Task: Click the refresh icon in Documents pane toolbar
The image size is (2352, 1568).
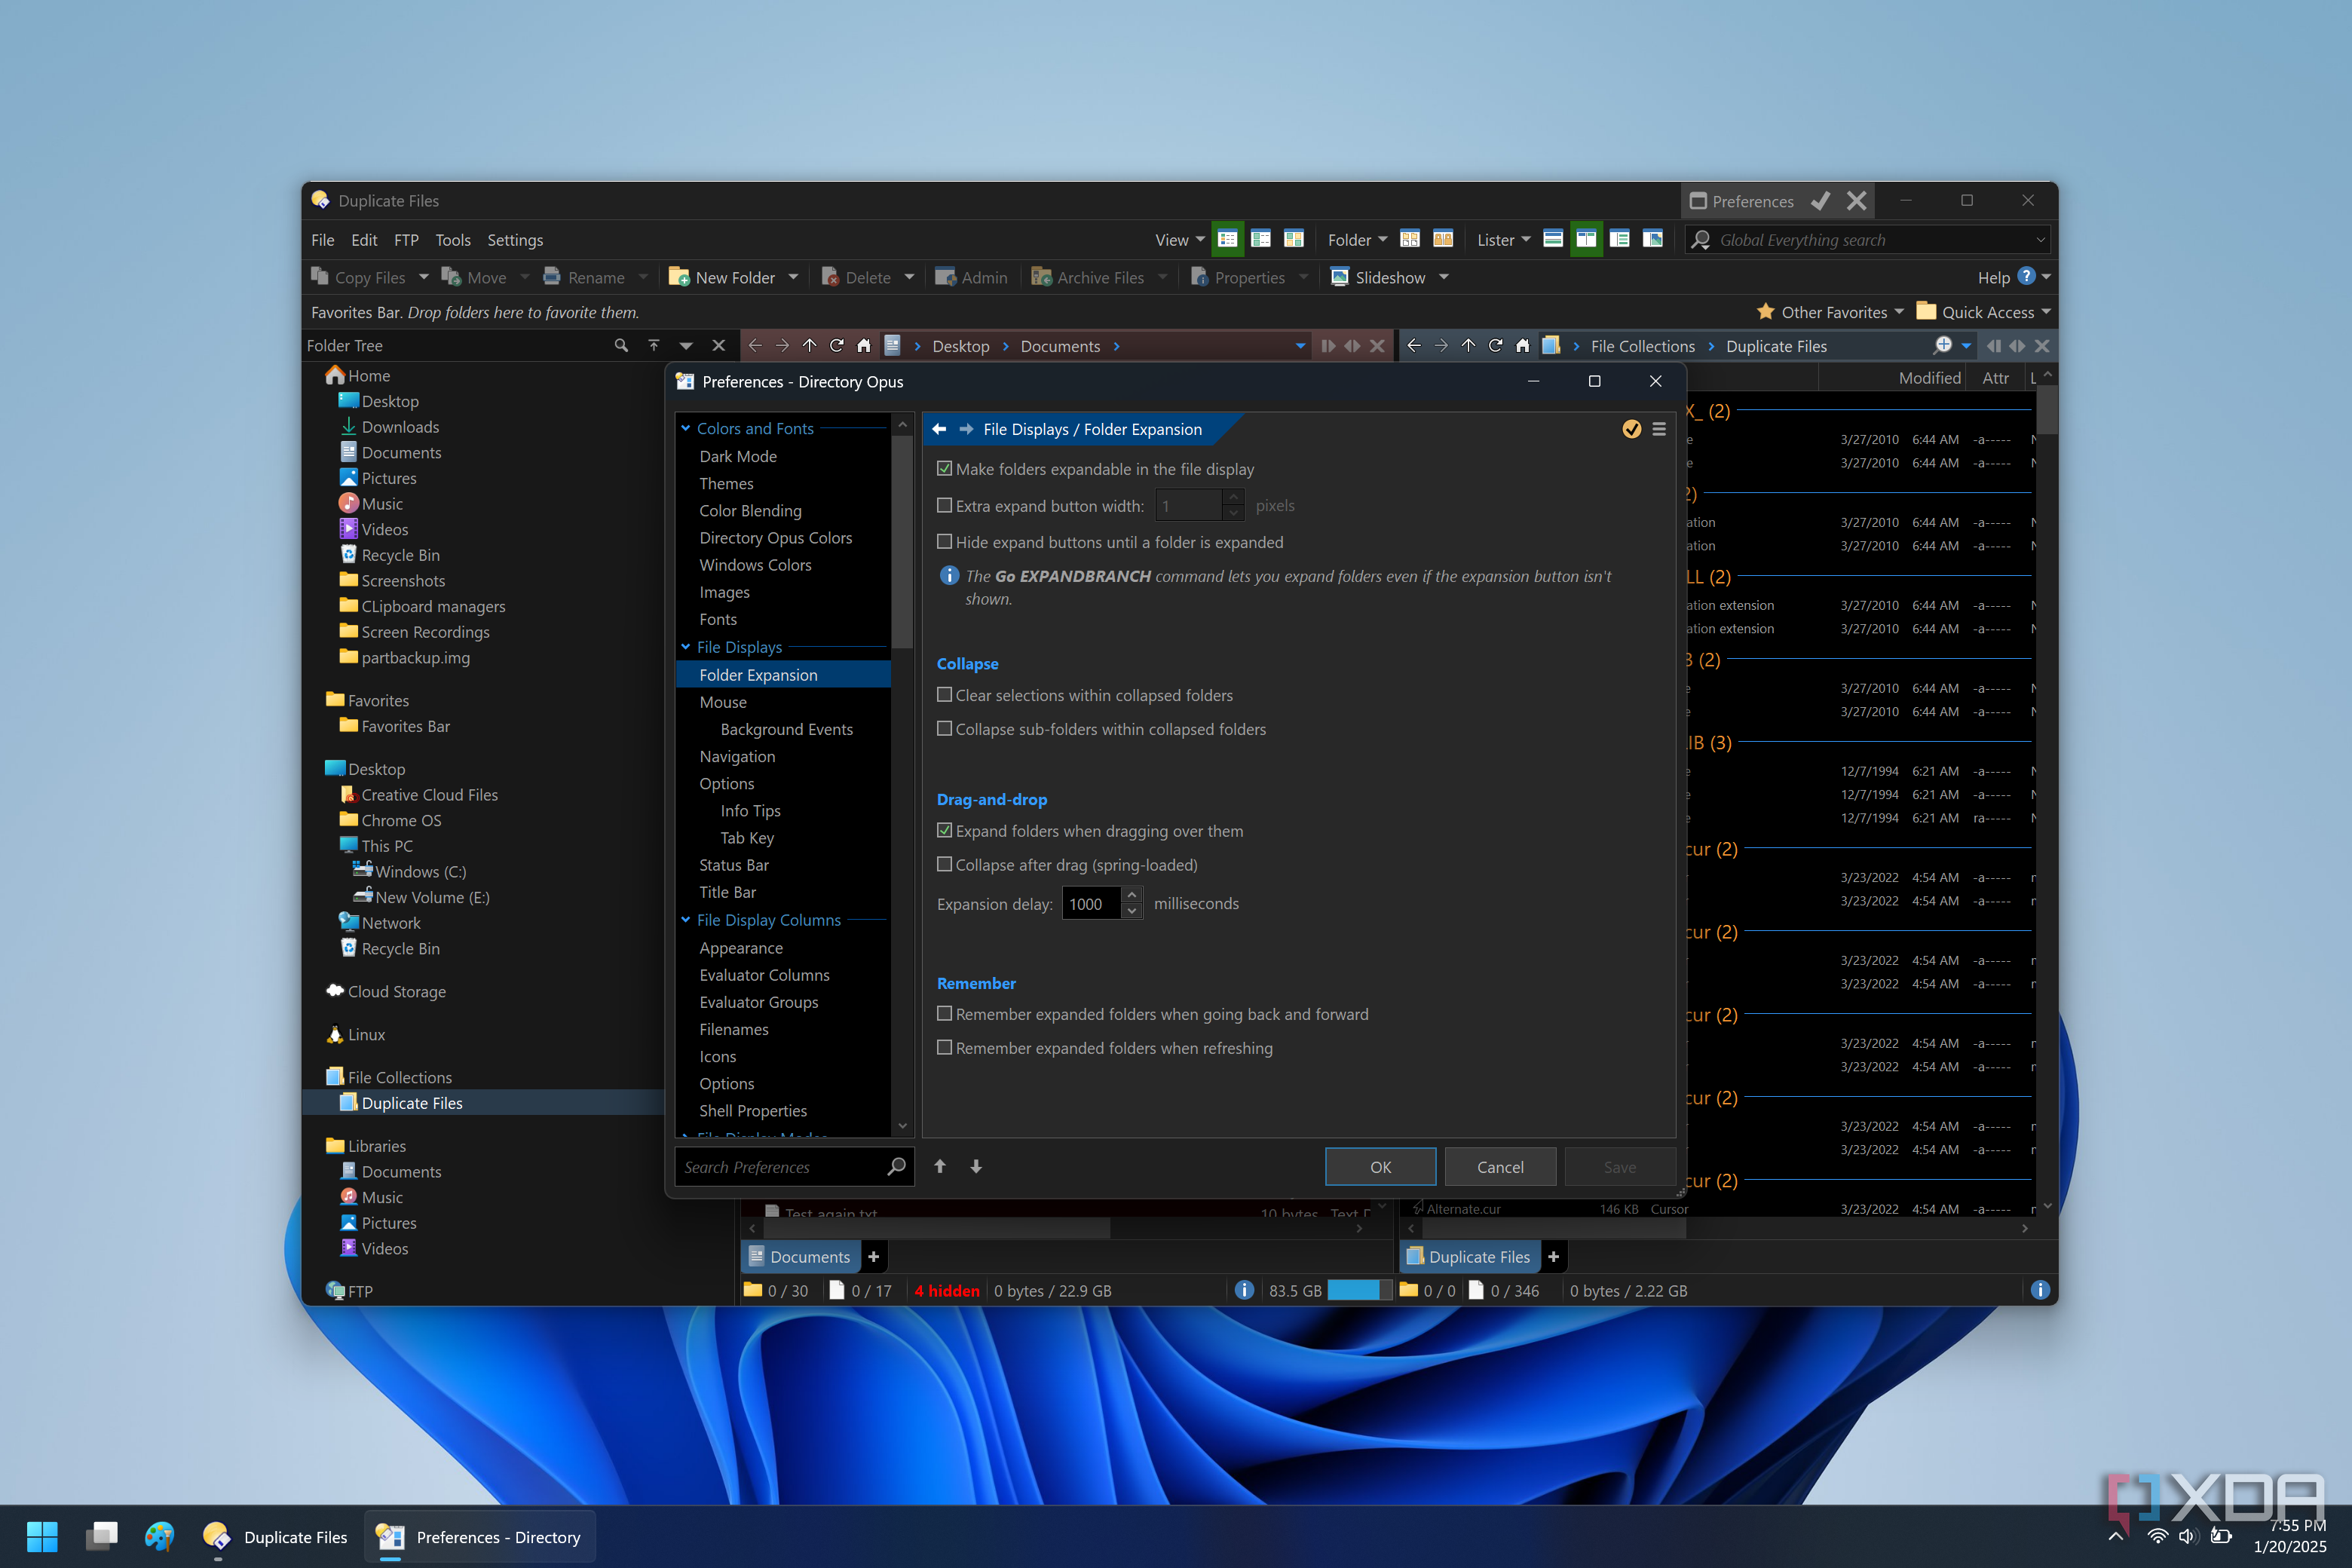Action: pos(837,346)
